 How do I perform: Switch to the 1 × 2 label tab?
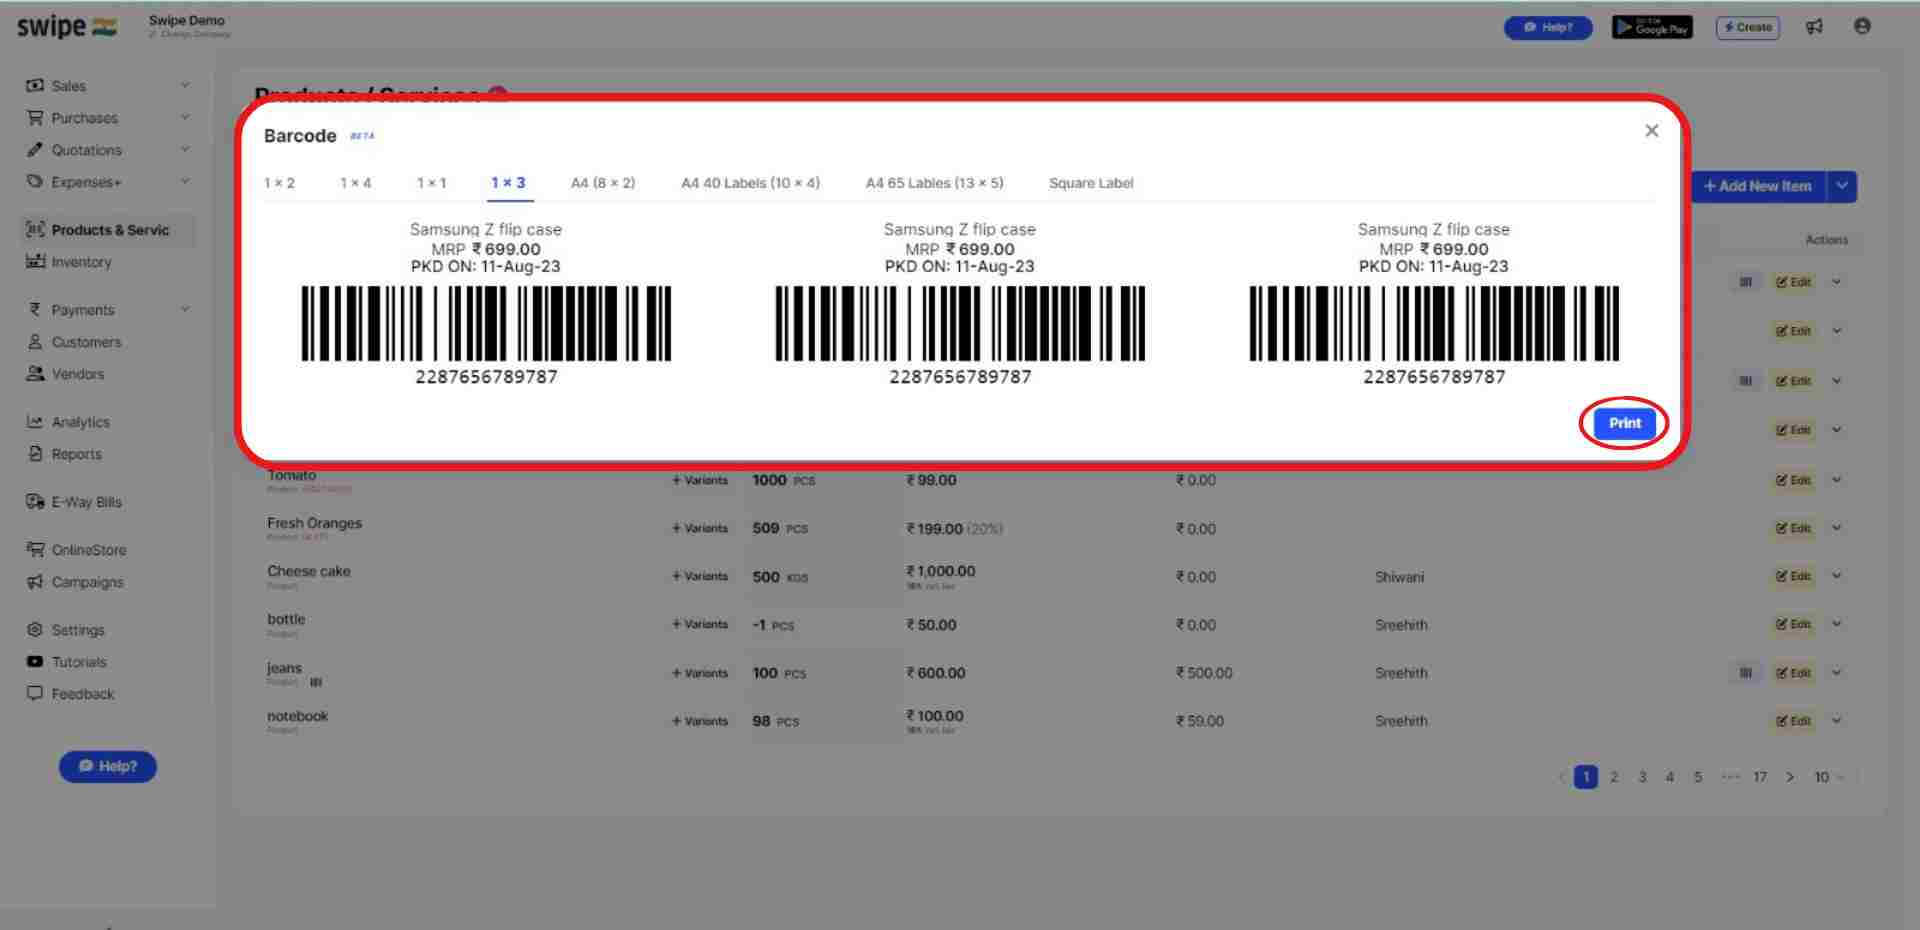click(x=279, y=183)
